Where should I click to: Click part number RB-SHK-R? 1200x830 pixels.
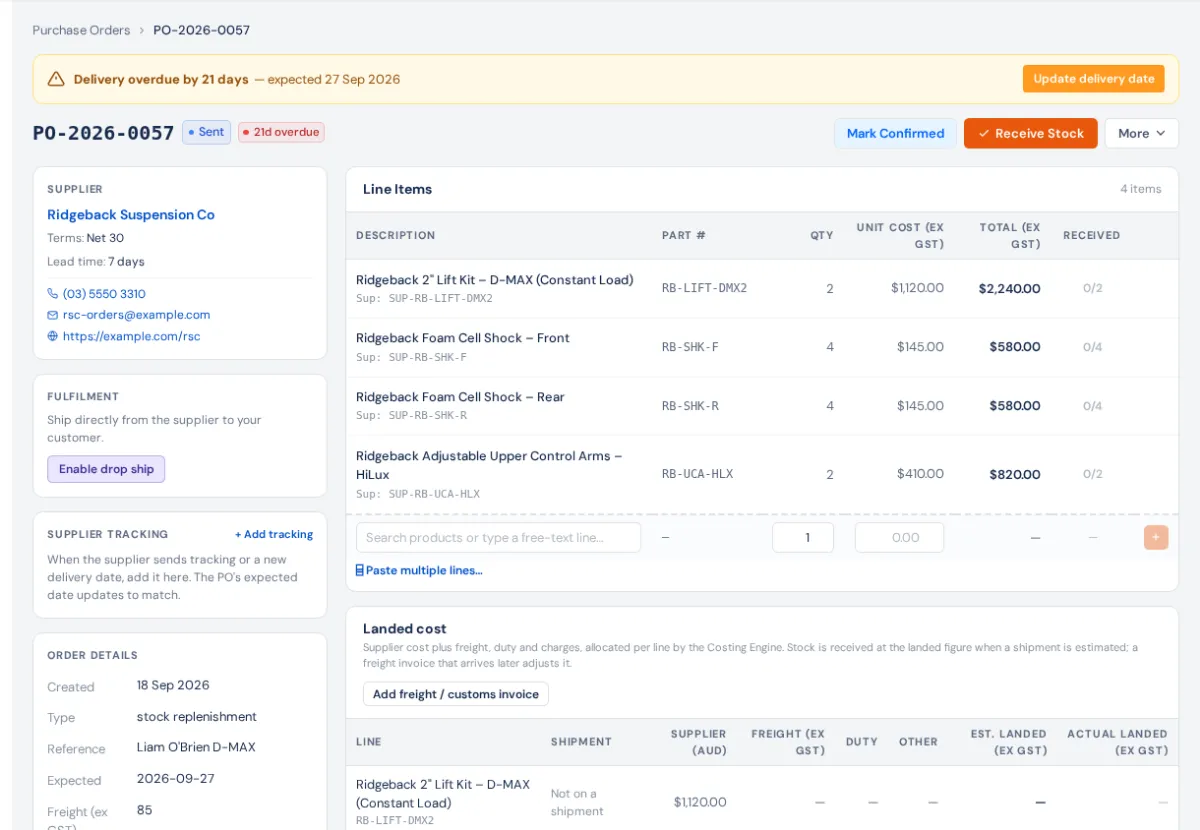(x=690, y=406)
